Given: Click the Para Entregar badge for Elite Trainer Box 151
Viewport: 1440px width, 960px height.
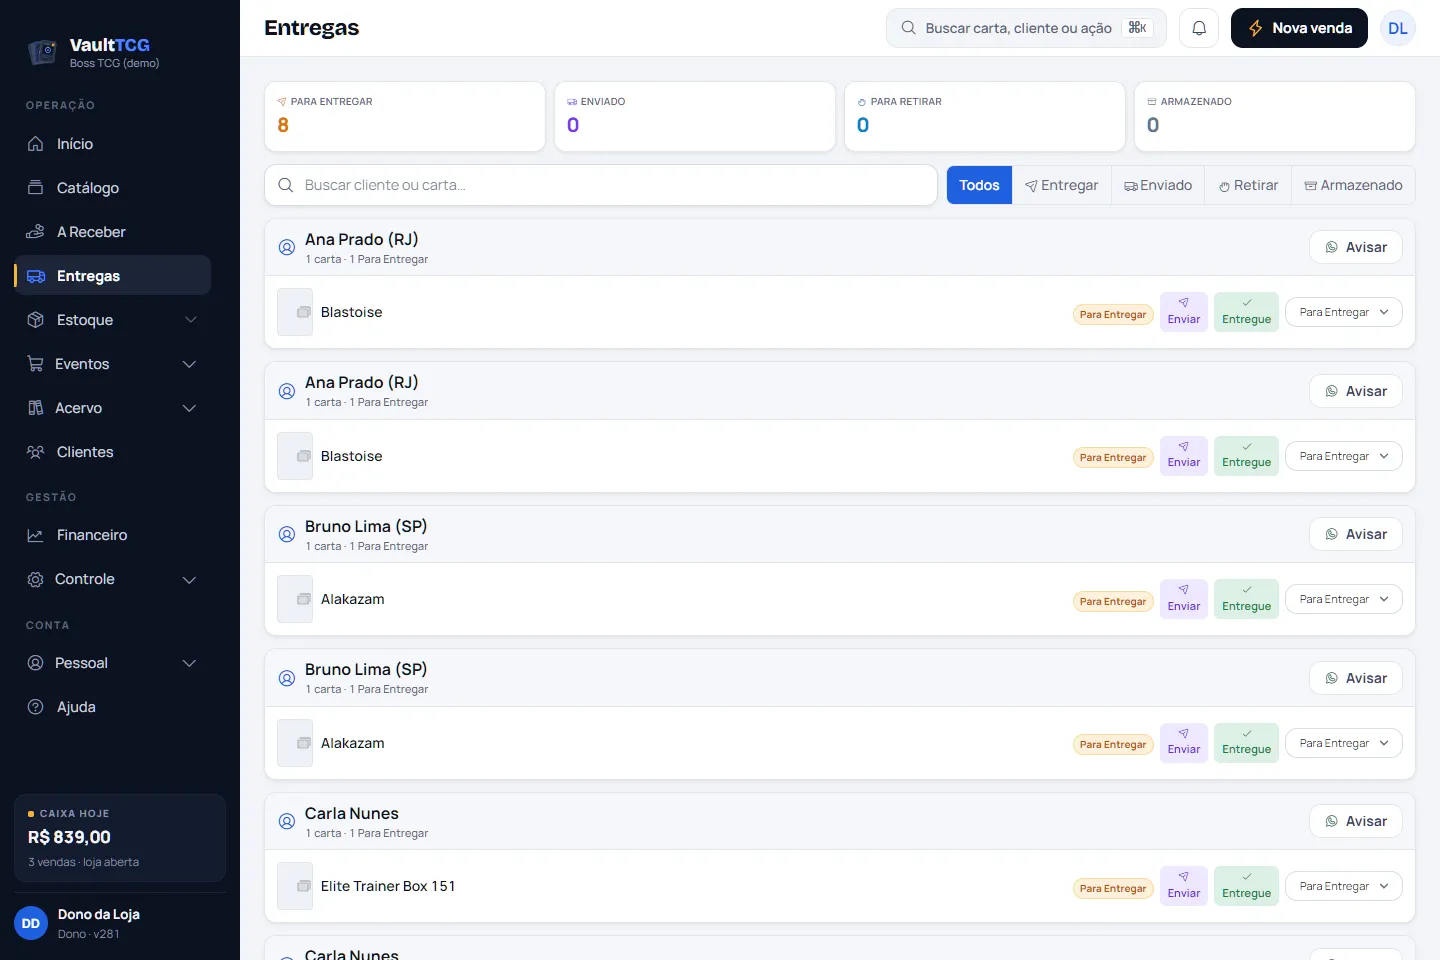Looking at the screenshot, I should [1113, 888].
